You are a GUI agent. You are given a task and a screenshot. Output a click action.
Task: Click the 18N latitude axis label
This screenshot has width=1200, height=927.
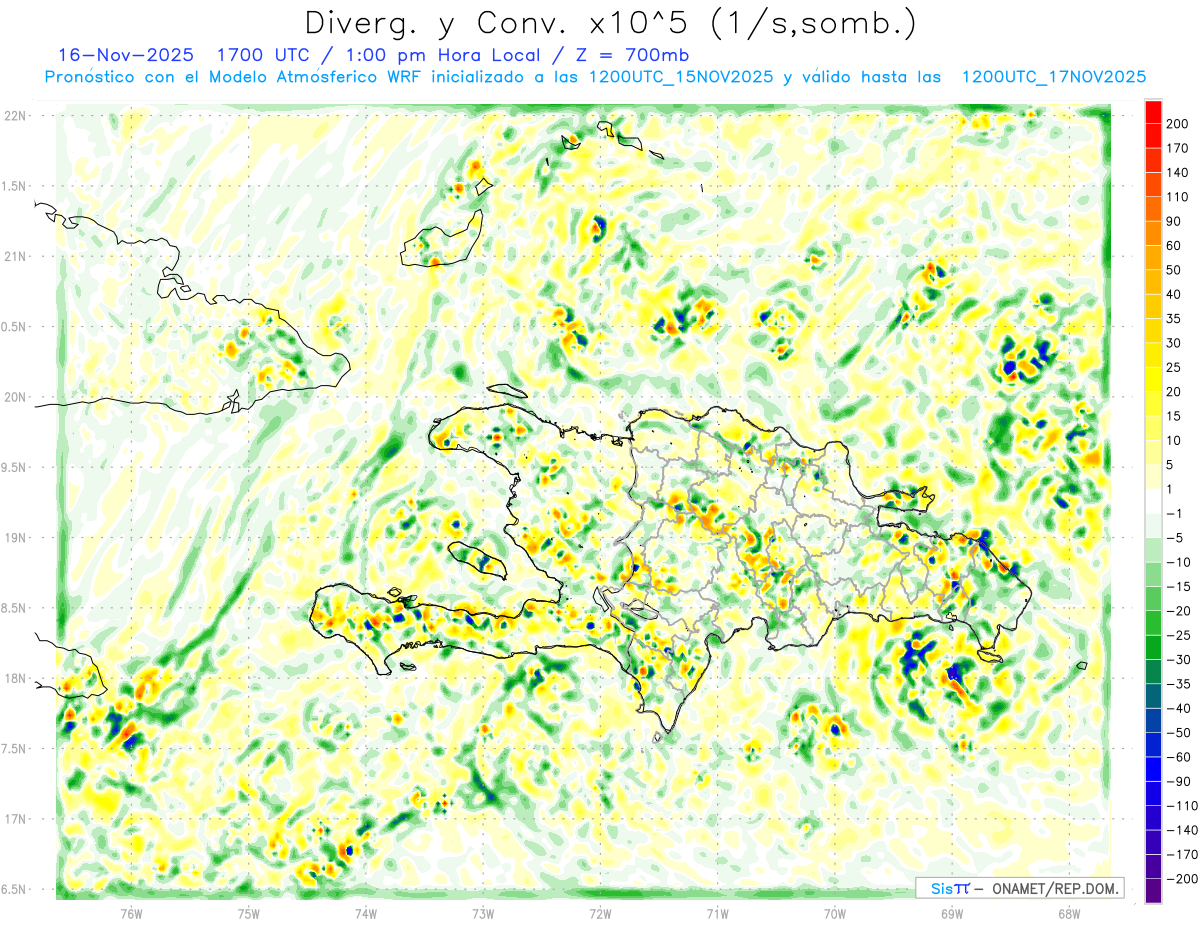point(15,679)
